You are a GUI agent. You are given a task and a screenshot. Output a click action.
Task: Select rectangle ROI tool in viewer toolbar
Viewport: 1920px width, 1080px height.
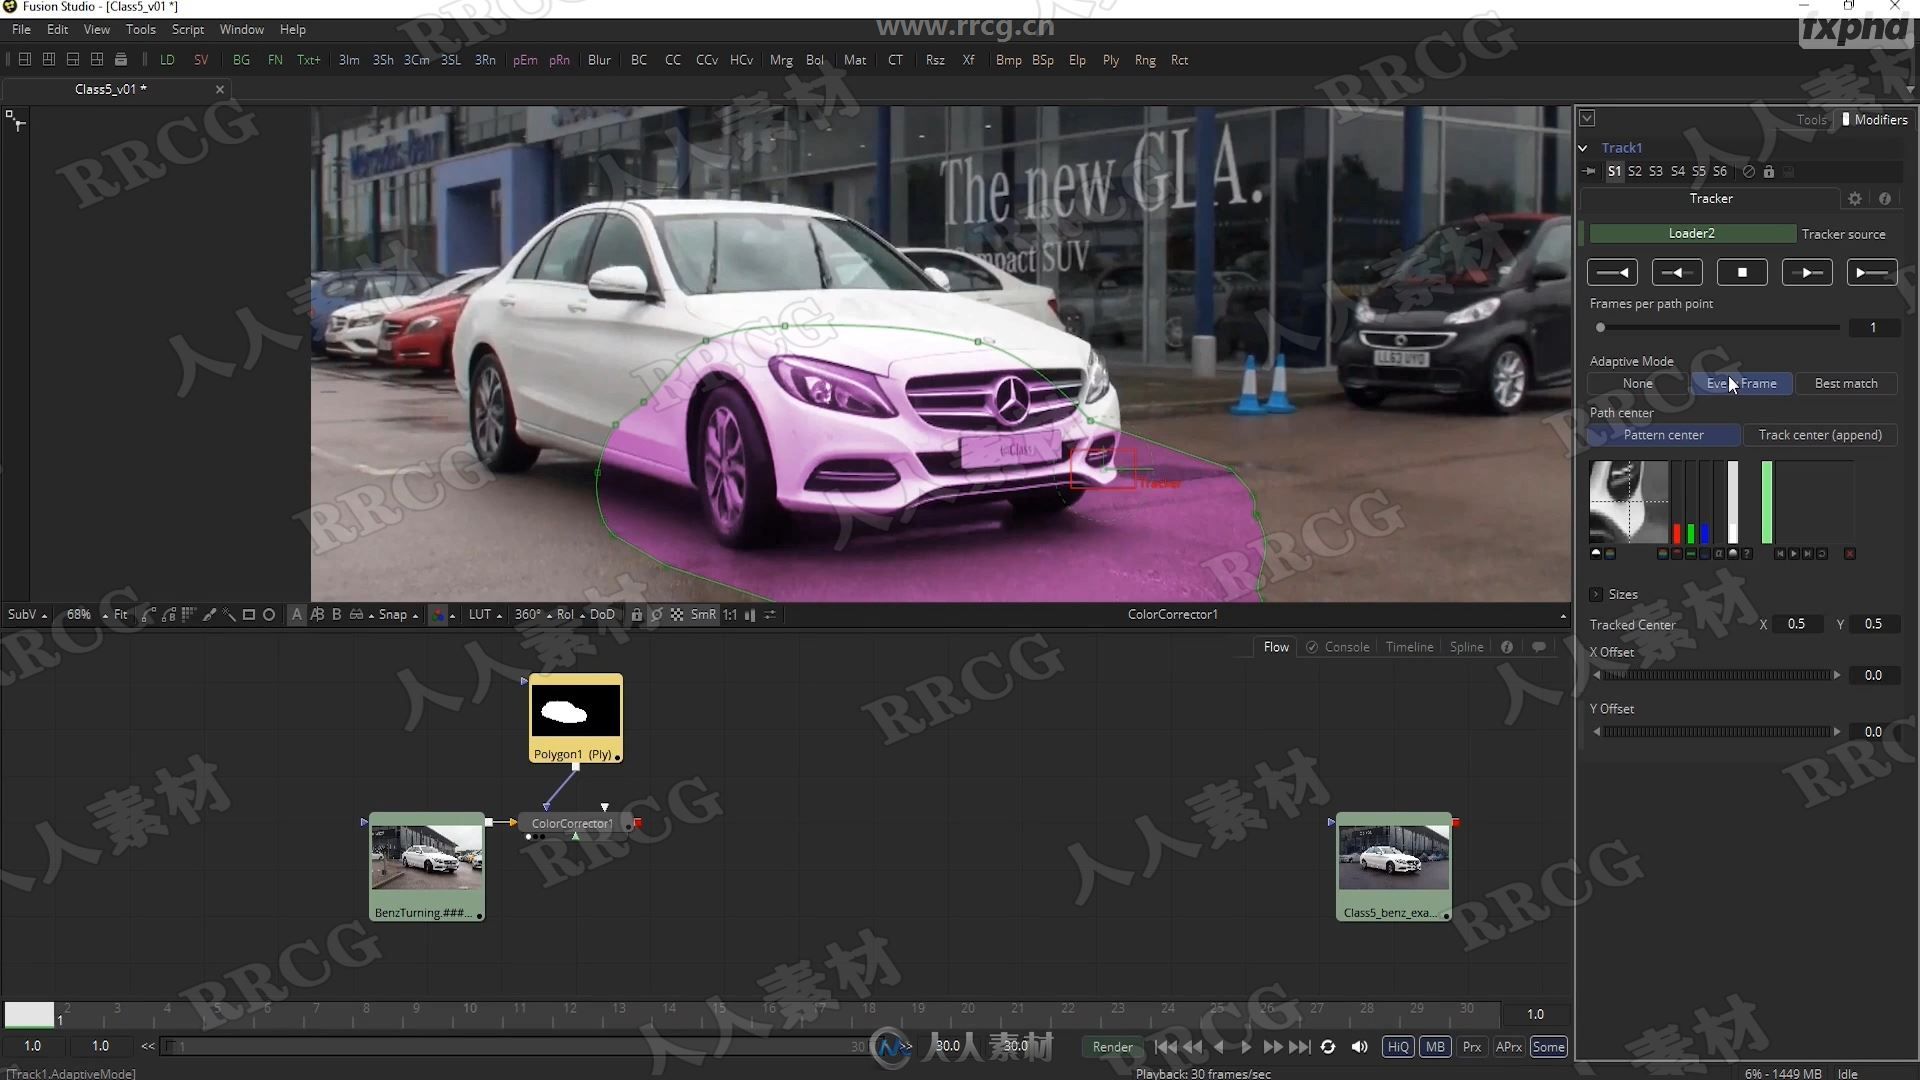[x=249, y=614]
